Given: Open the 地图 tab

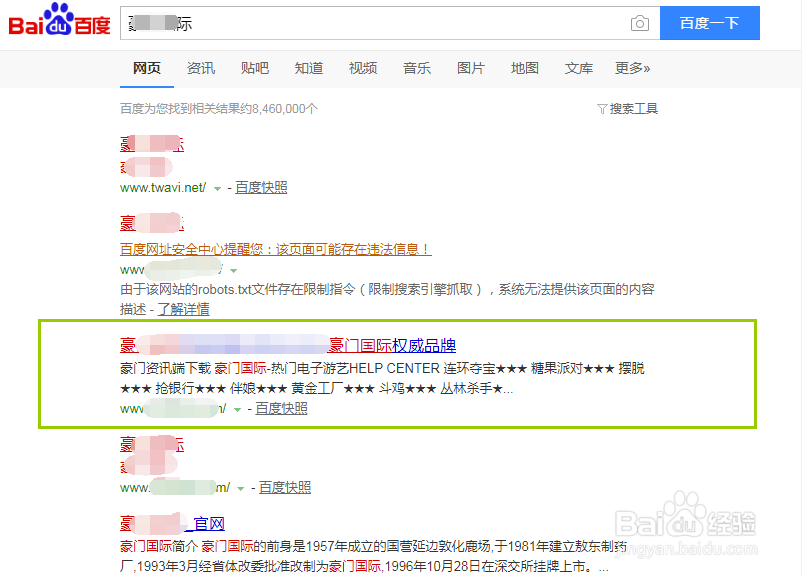Looking at the screenshot, I should click(x=525, y=68).
